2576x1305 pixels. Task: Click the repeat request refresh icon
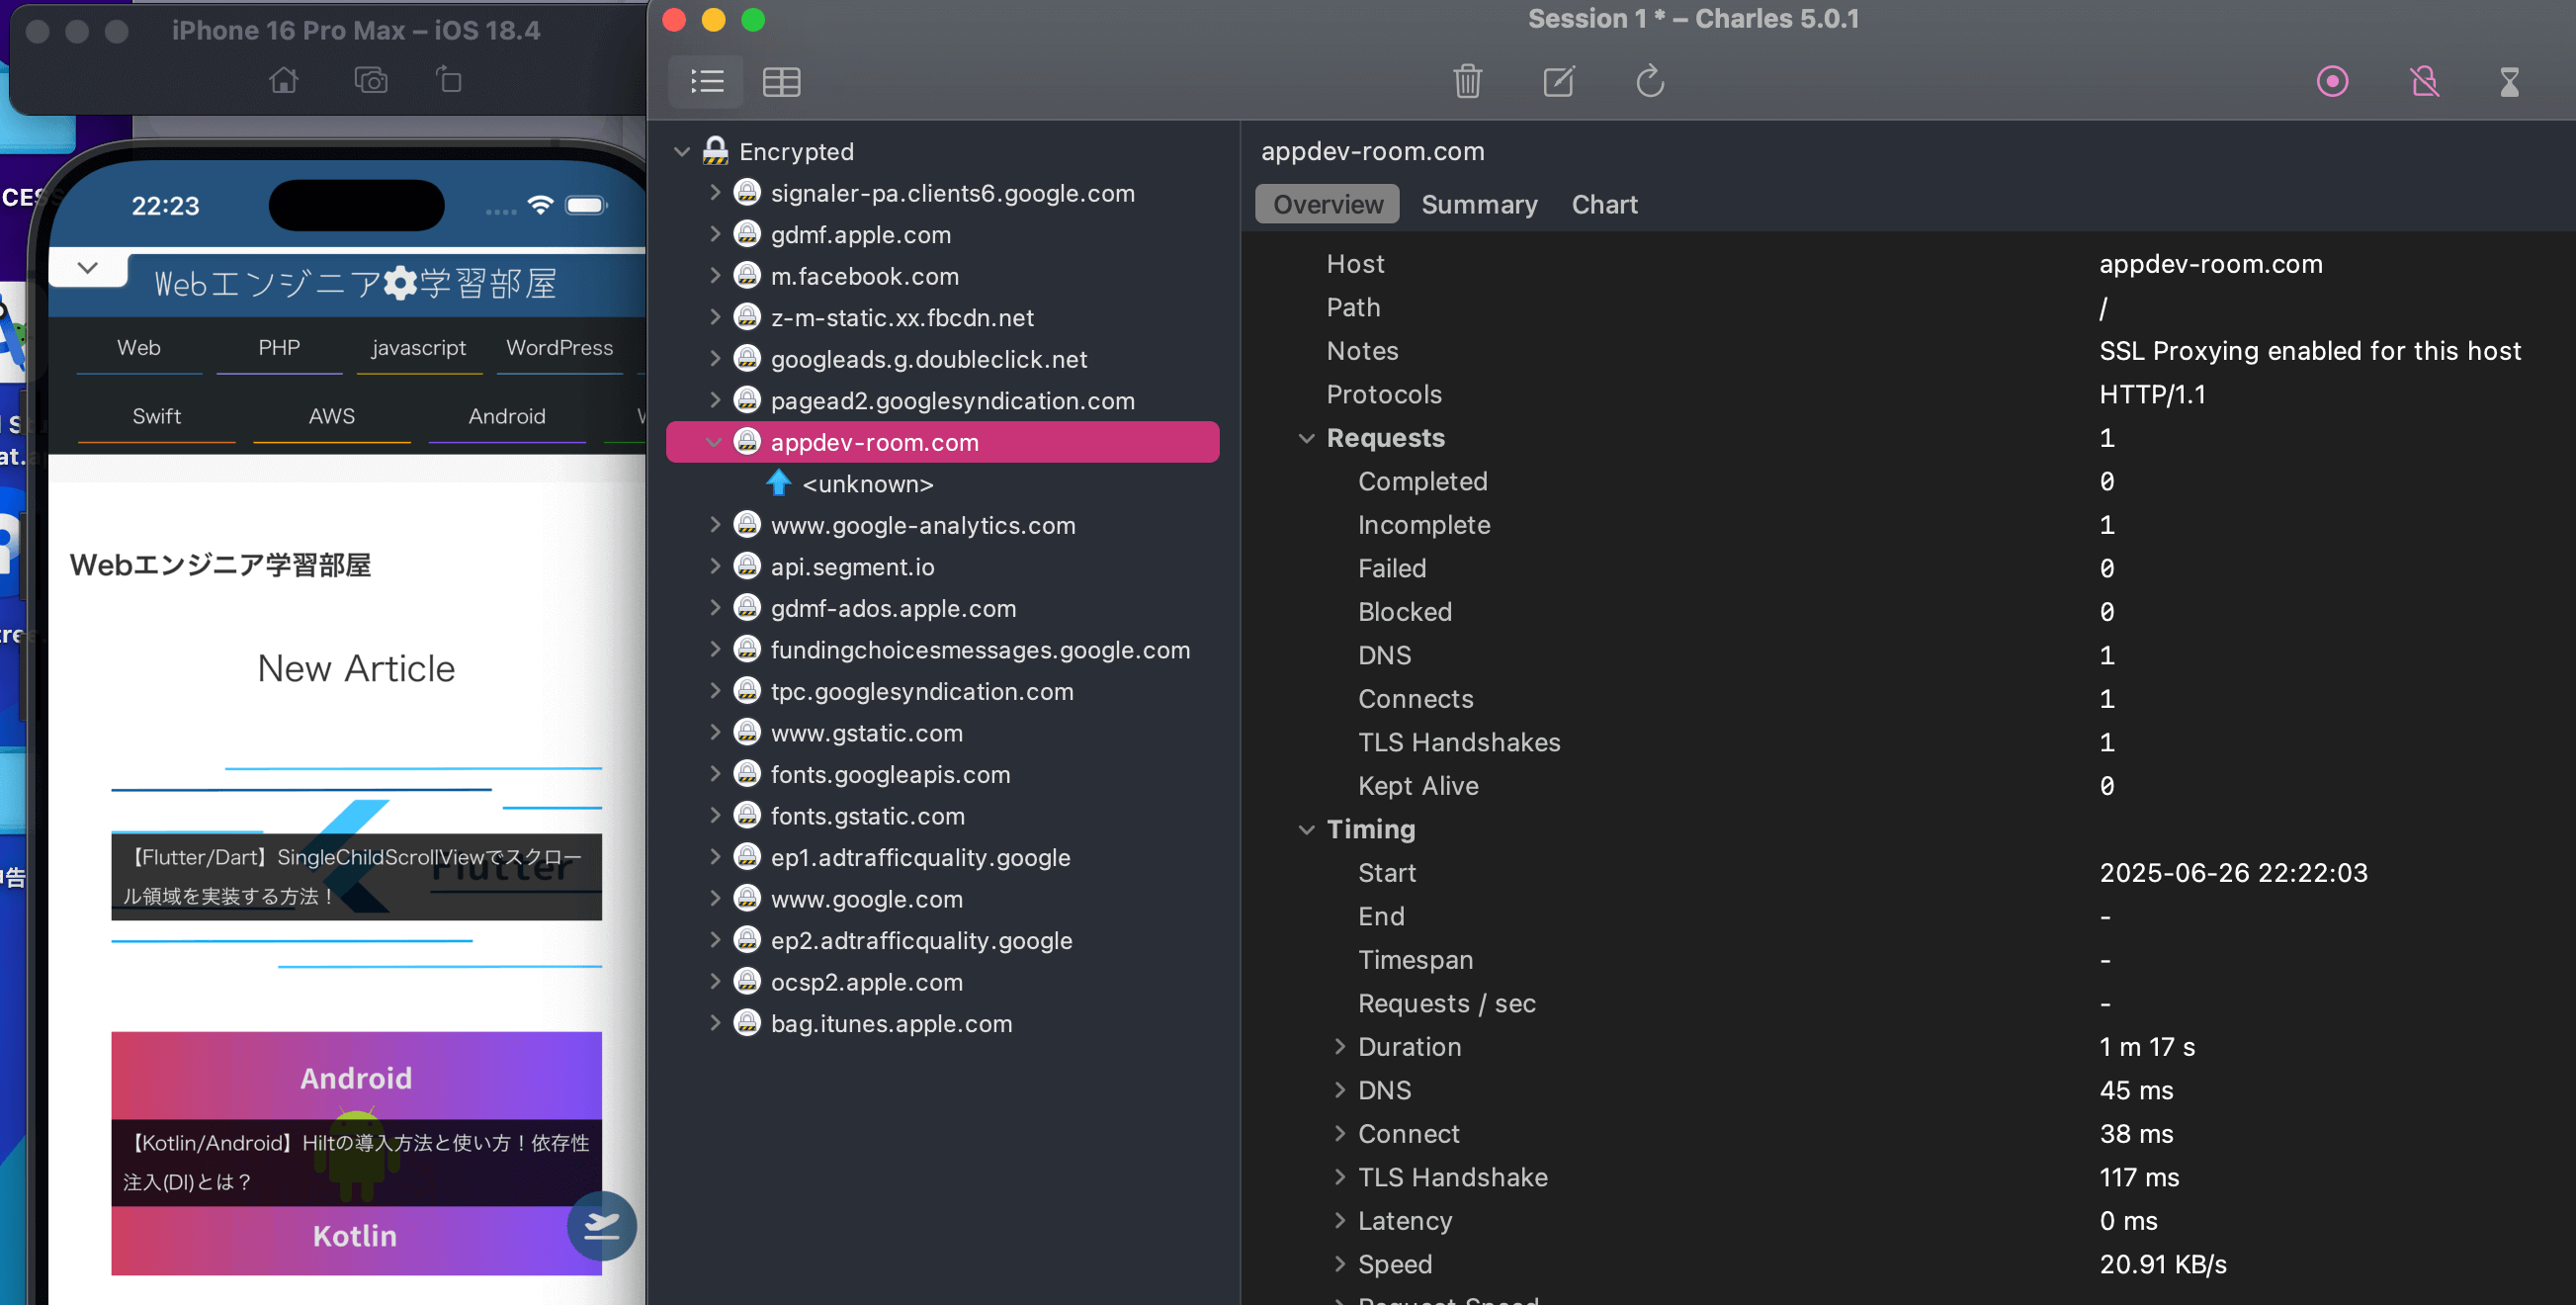(1650, 81)
